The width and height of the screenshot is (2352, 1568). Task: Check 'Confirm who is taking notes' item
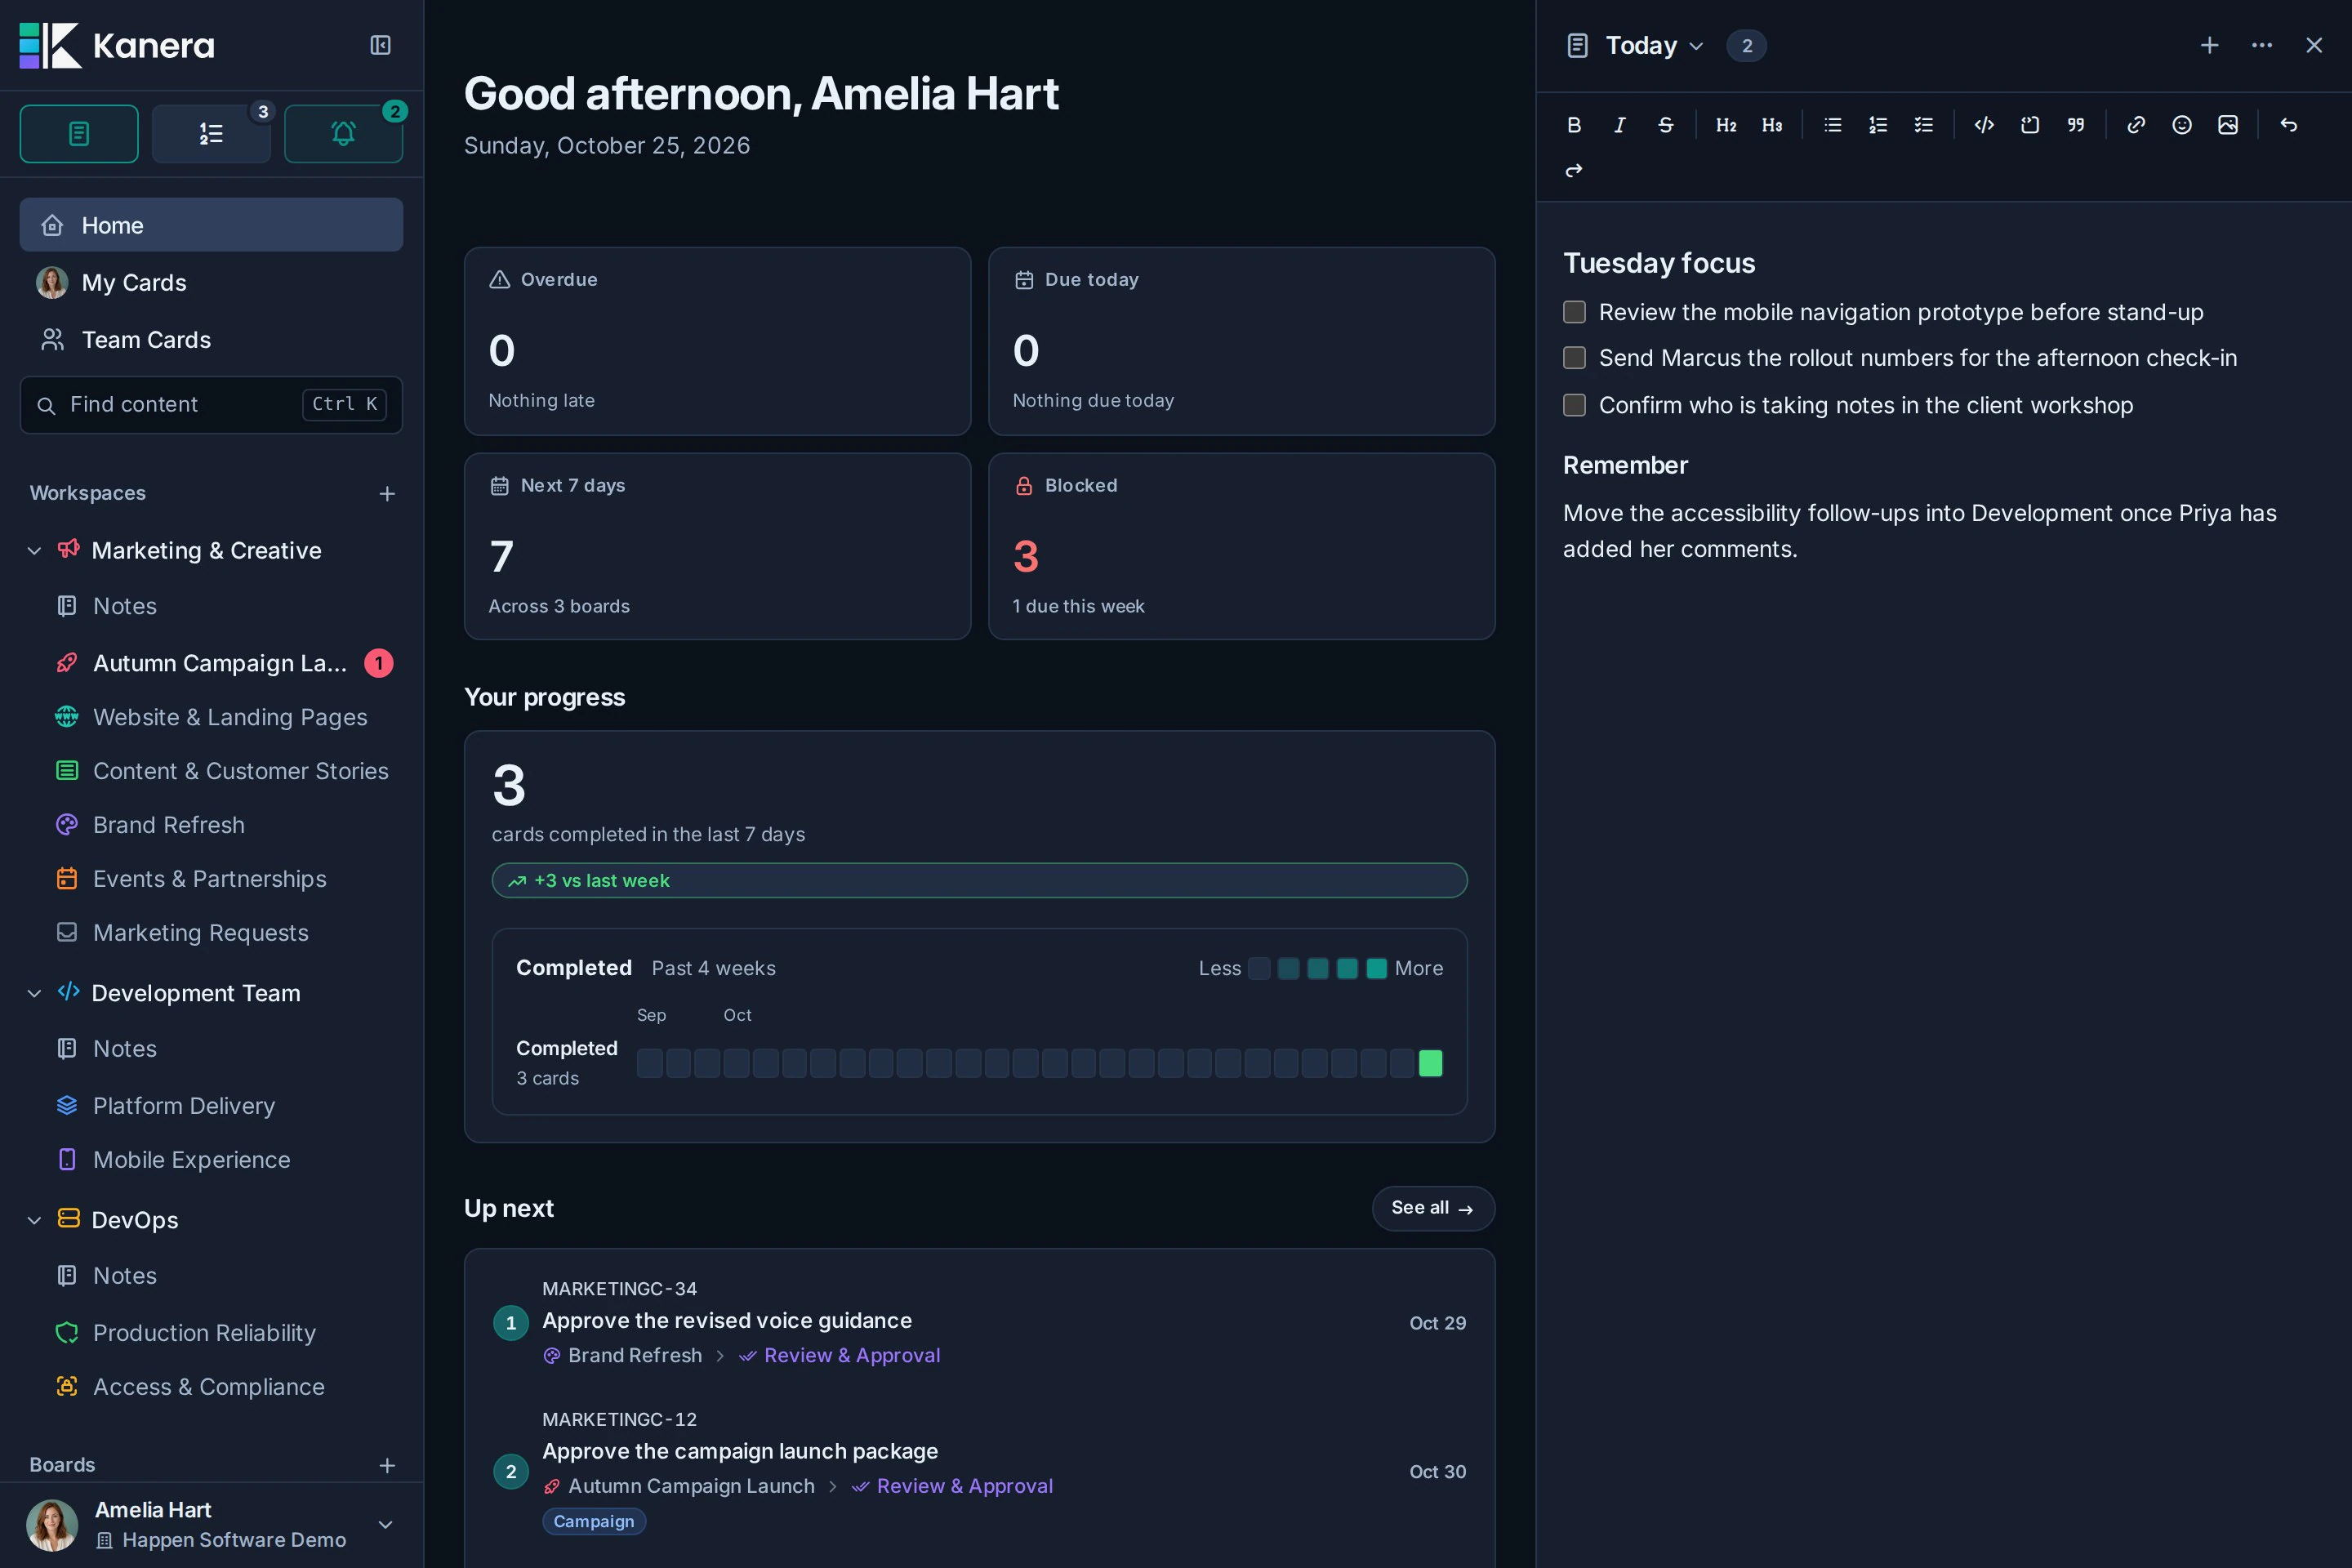[x=1575, y=405]
